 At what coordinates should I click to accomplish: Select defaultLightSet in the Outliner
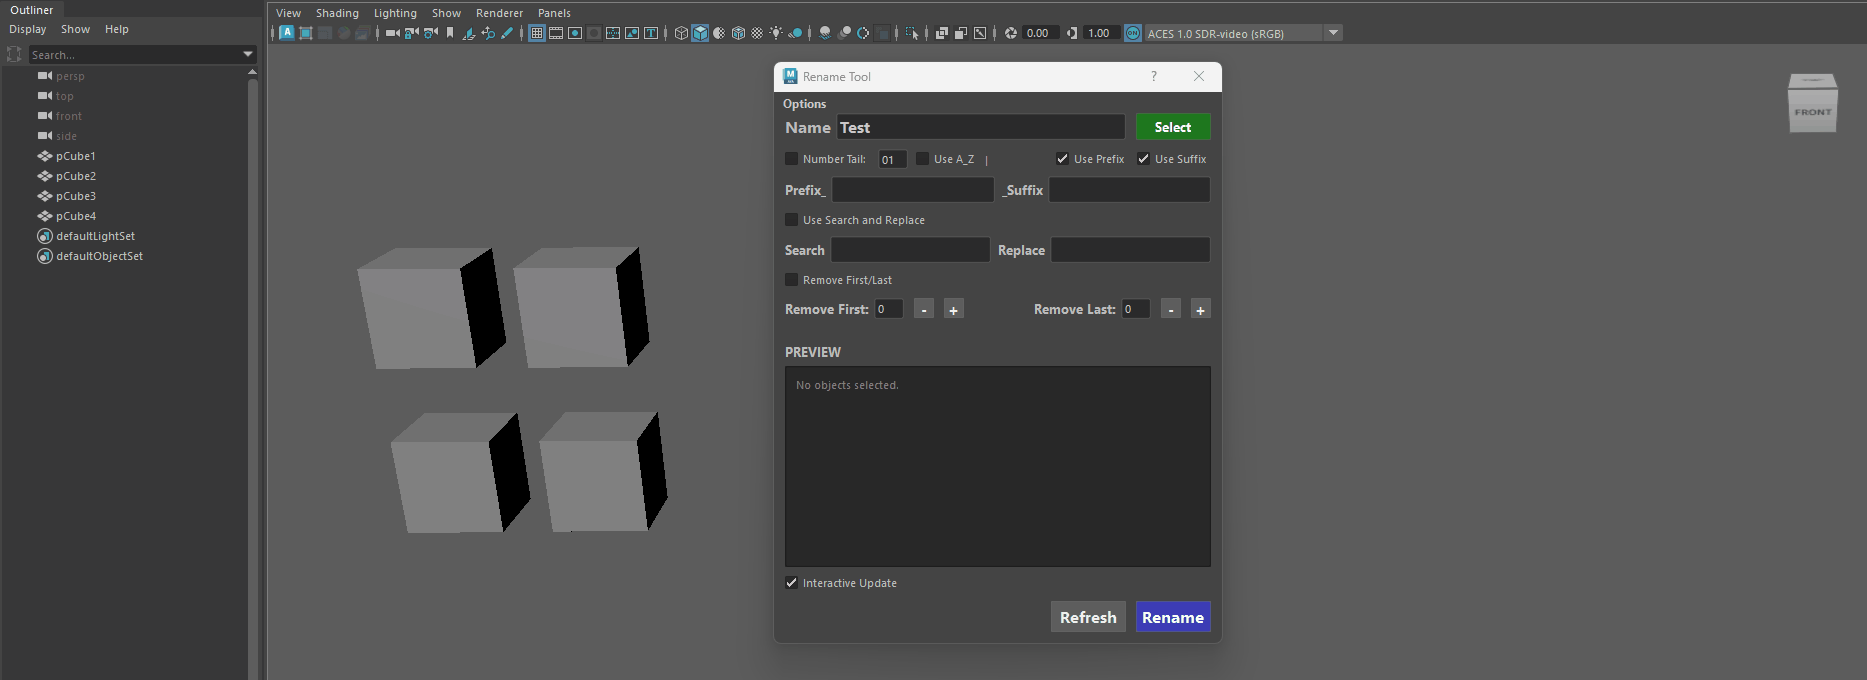(95, 236)
